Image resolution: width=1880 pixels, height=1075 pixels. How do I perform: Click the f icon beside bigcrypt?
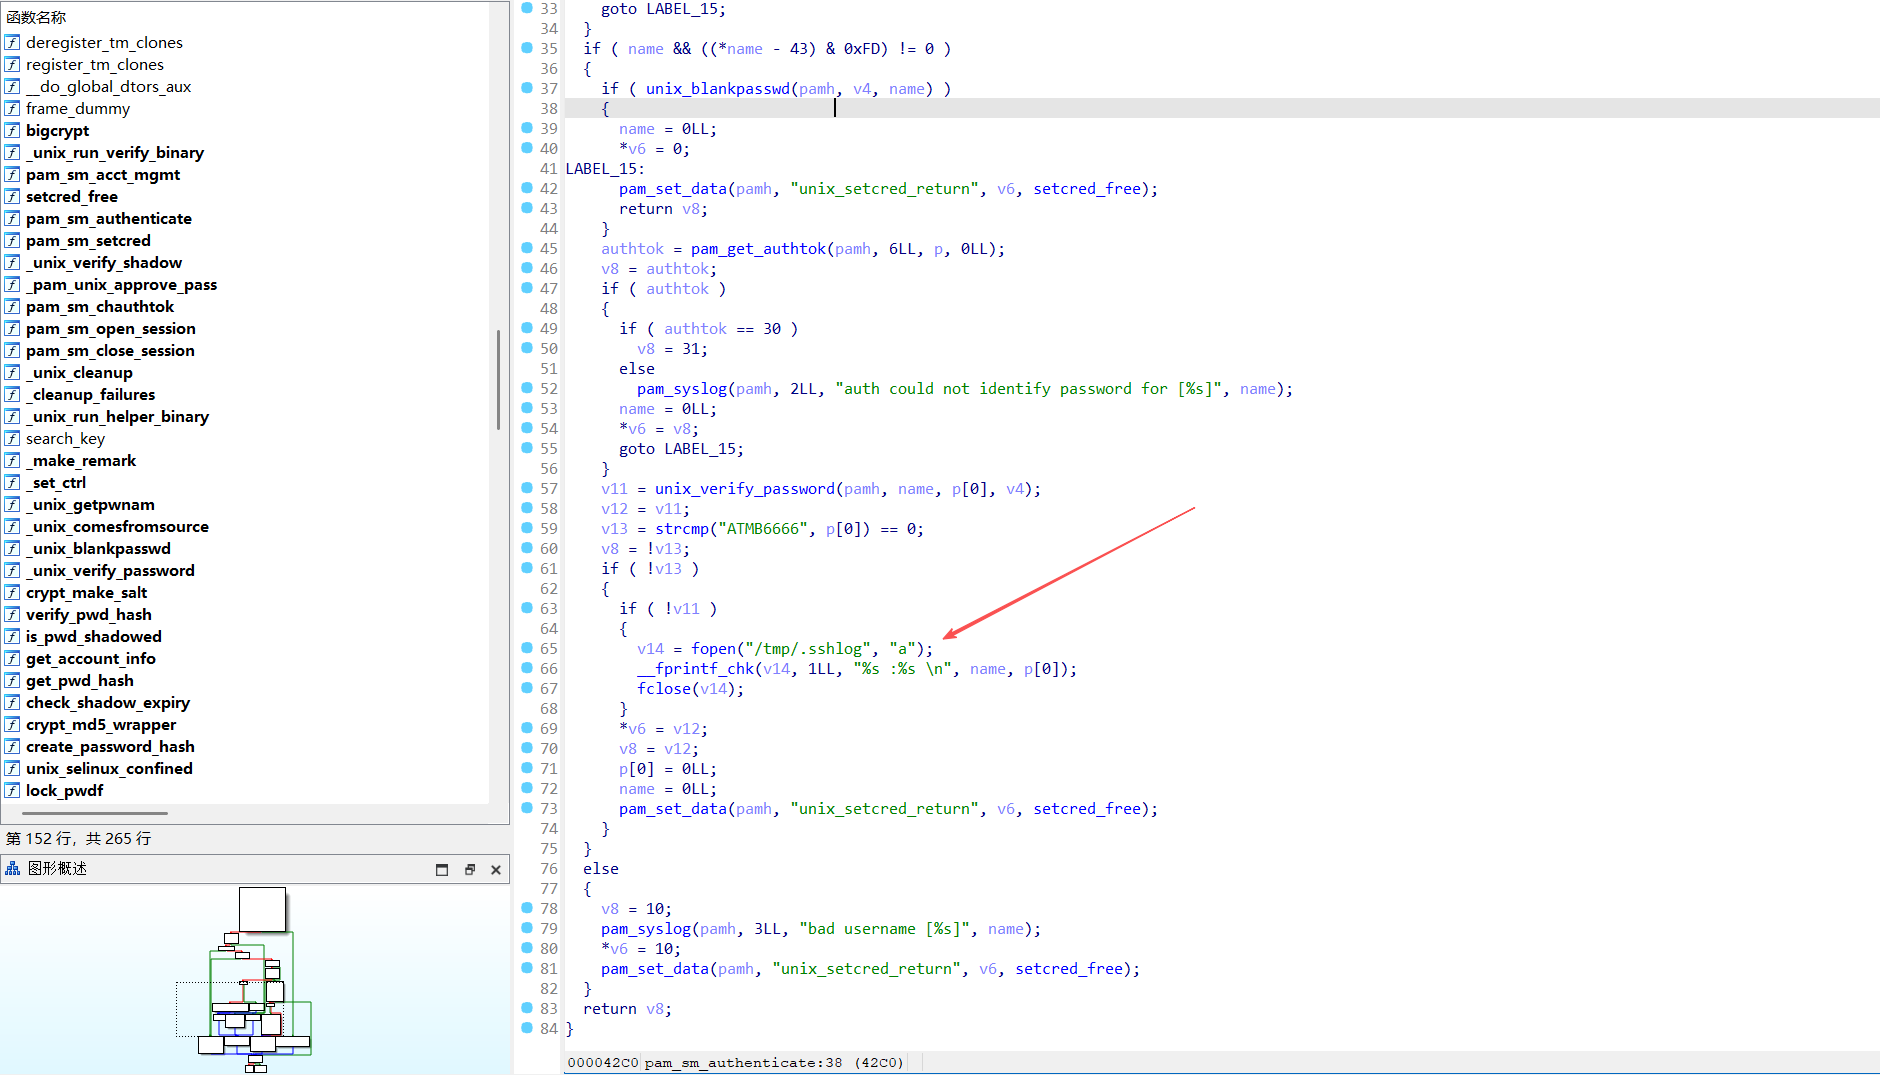(x=13, y=130)
